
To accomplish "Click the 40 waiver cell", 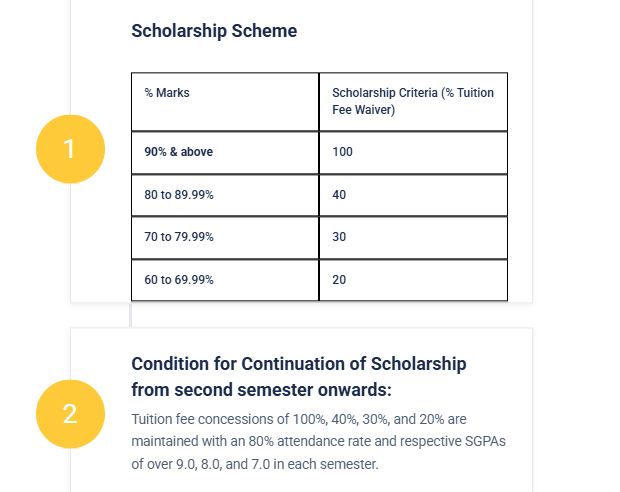I will [x=413, y=195].
